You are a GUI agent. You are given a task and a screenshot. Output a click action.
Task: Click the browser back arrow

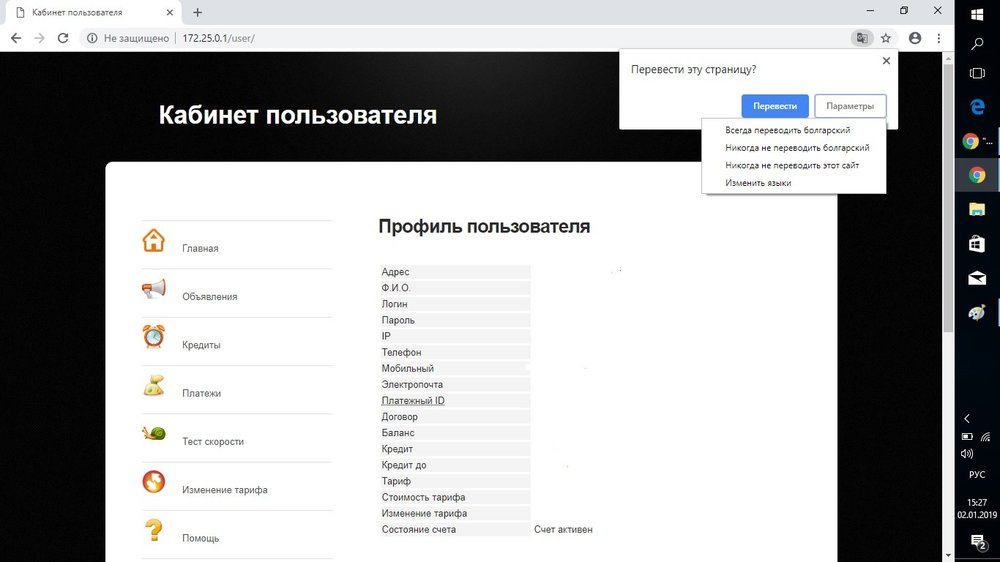pos(16,38)
